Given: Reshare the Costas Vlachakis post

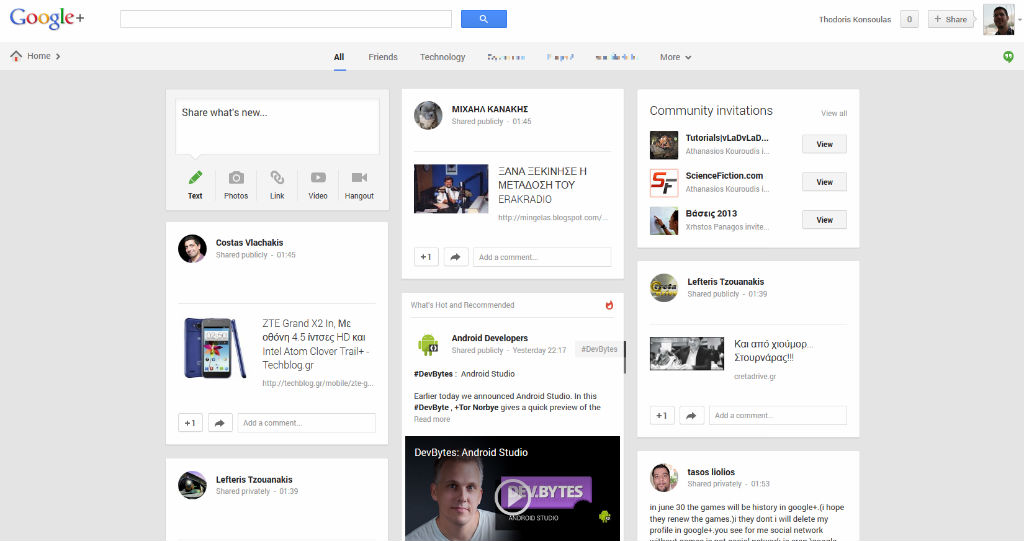Looking at the screenshot, I should [x=220, y=423].
